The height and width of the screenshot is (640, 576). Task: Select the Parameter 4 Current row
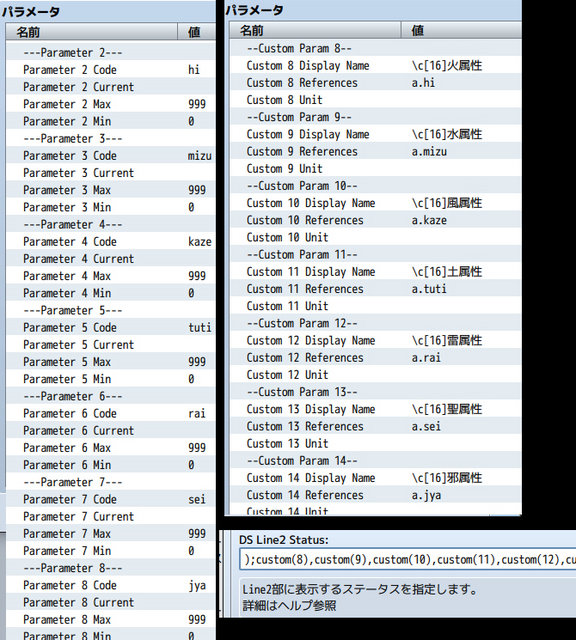111,259
